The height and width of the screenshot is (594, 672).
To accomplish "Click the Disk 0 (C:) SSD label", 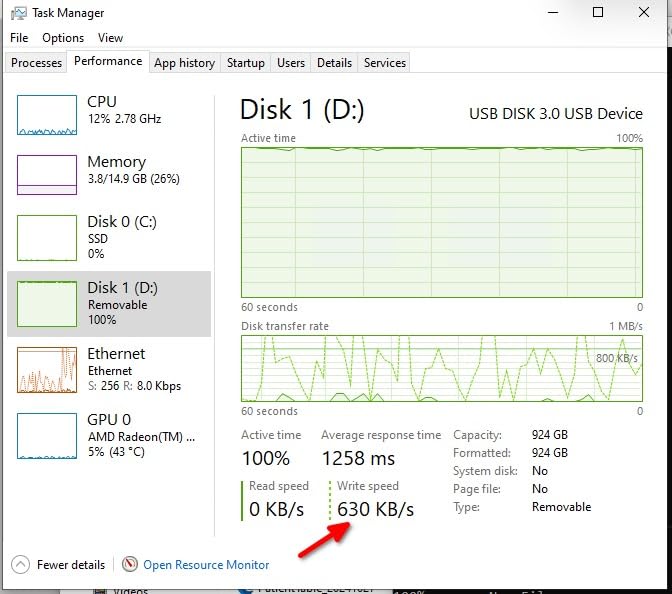I will 122,237.
